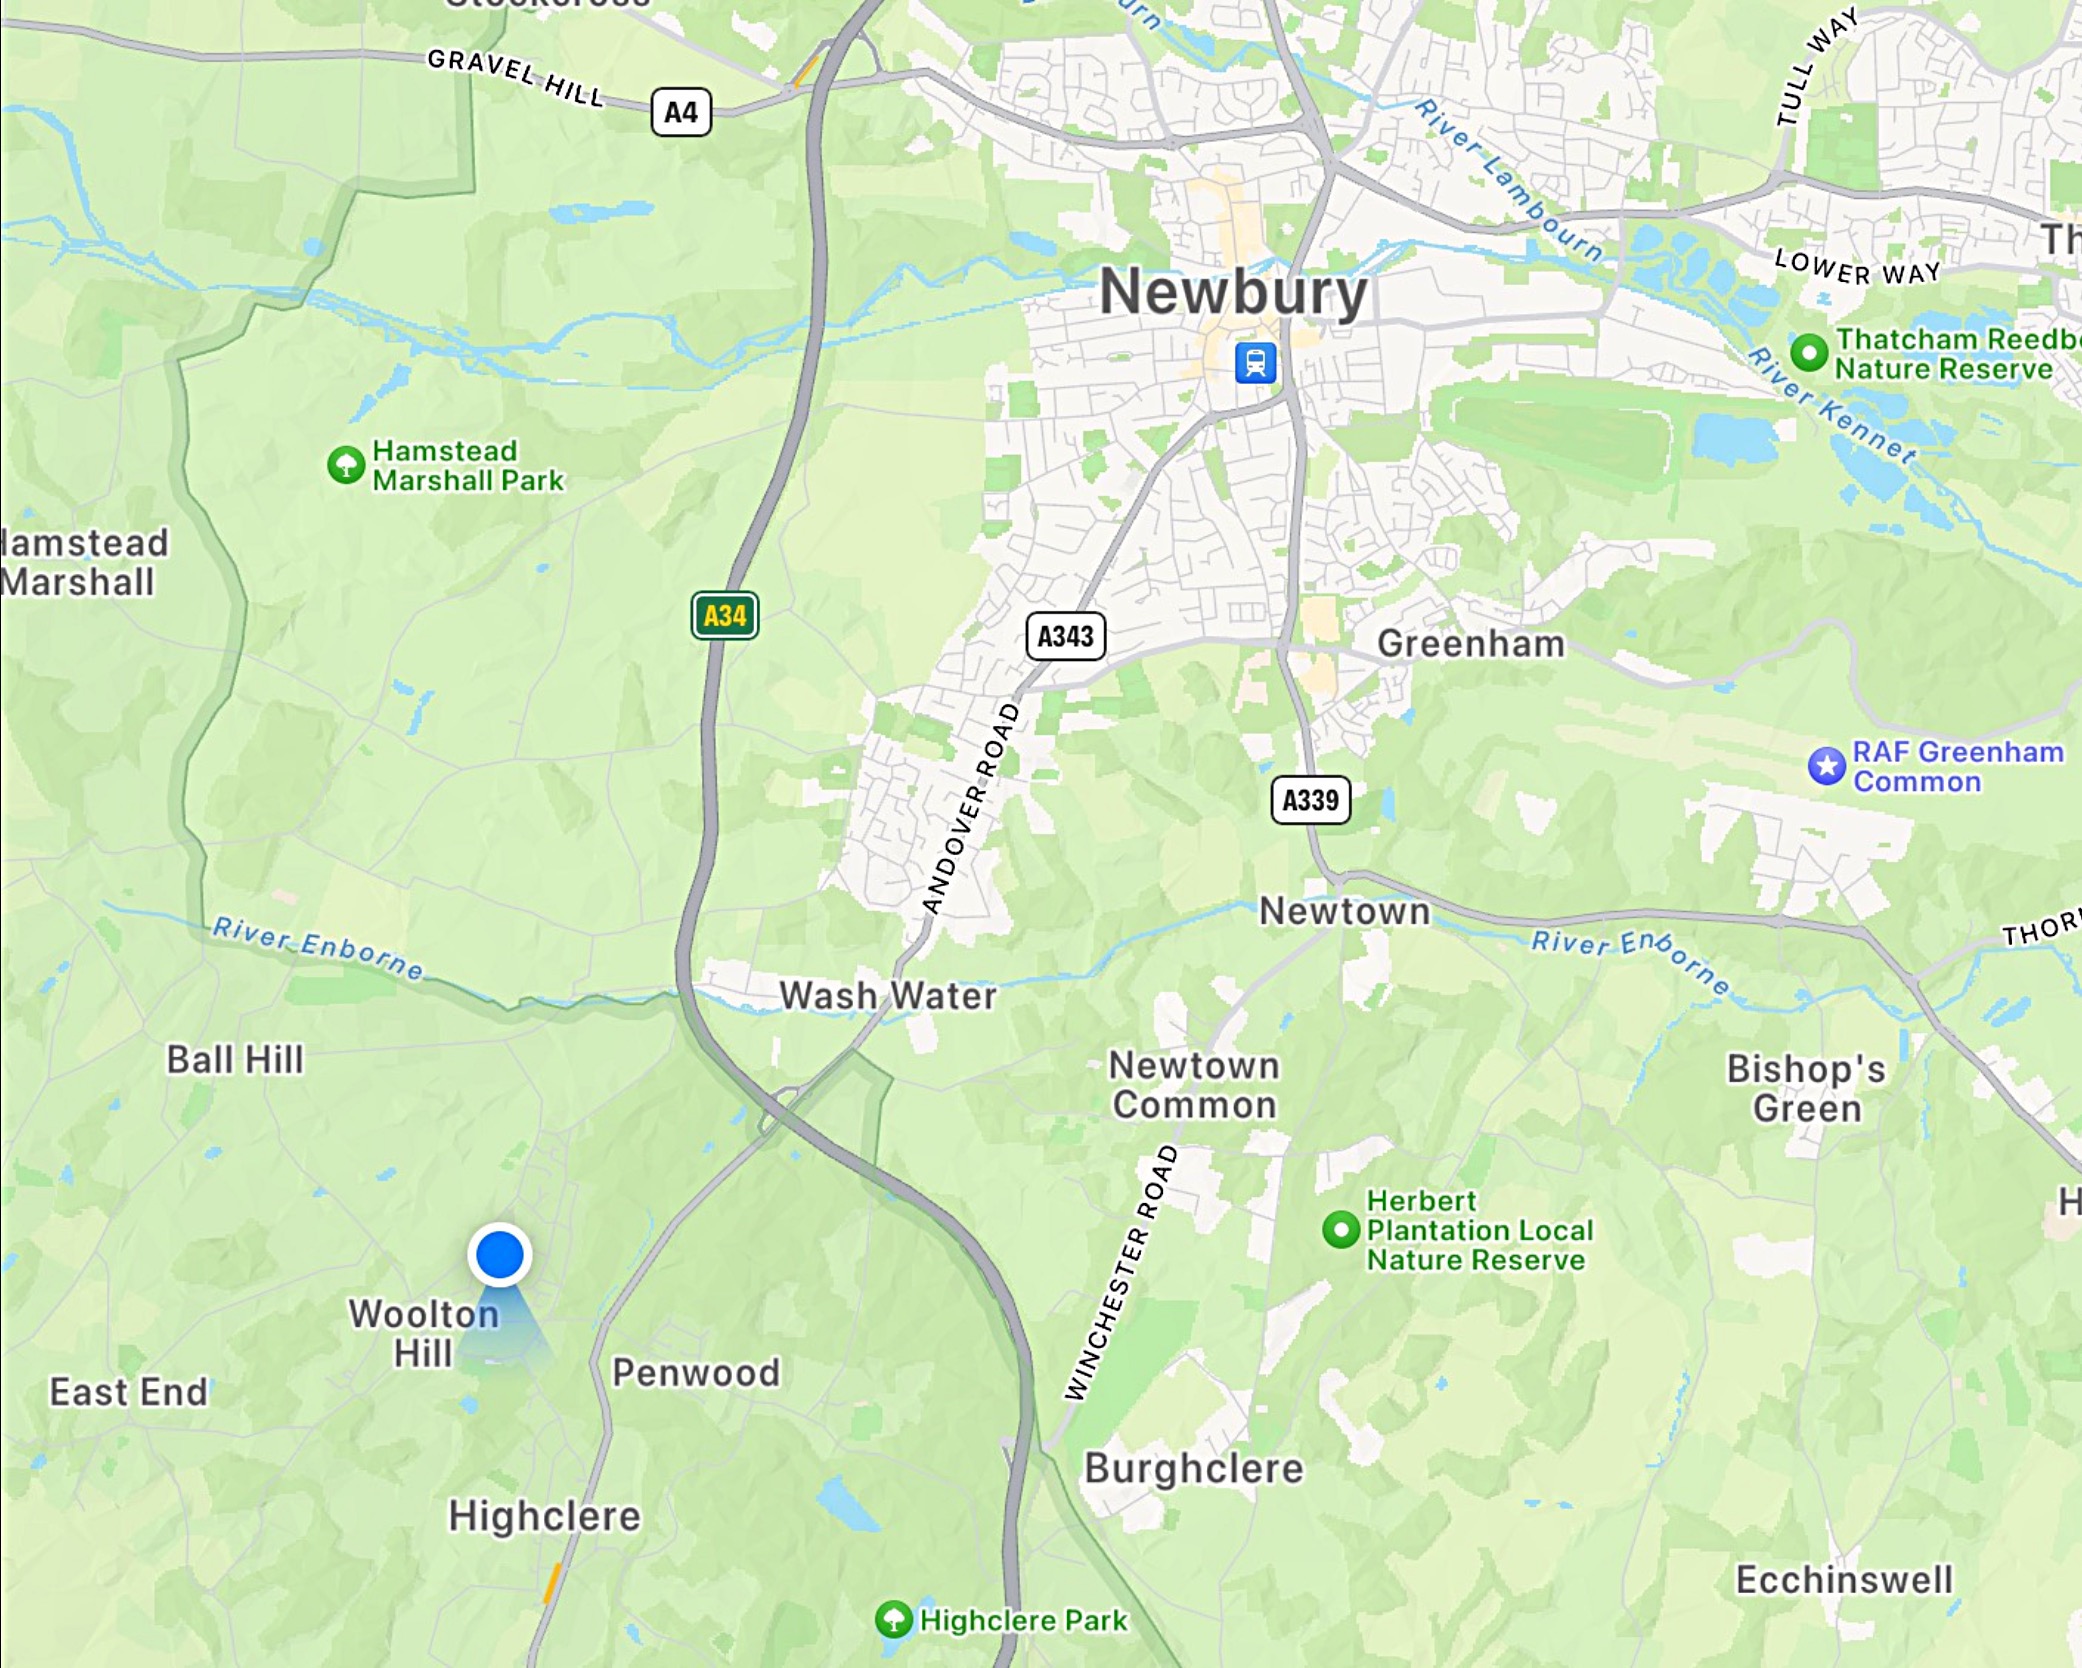
Task: Click the Greenham place label
Action: point(1471,643)
